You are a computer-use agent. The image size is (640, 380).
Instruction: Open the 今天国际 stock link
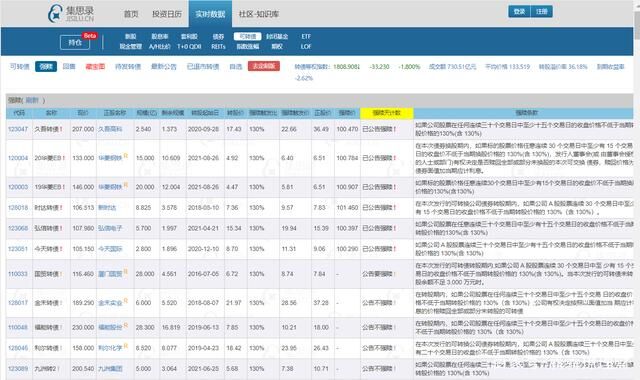[110, 249]
